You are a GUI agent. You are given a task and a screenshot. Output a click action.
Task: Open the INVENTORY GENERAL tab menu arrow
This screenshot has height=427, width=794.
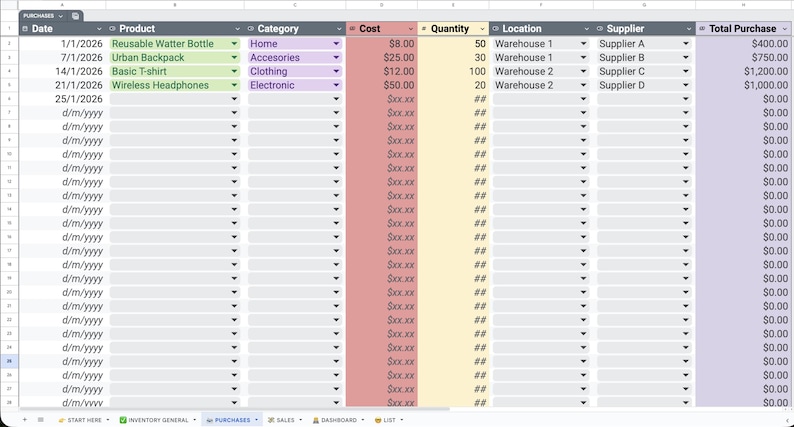pyautogui.click(x=194, y=420)
